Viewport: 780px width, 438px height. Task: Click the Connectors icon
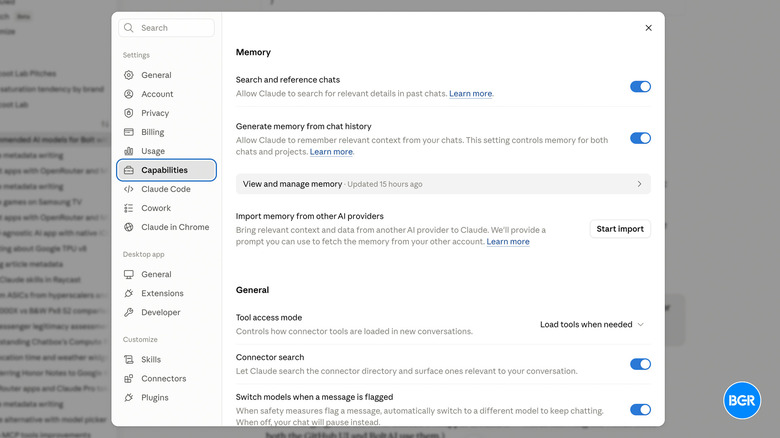coord(129,378)
